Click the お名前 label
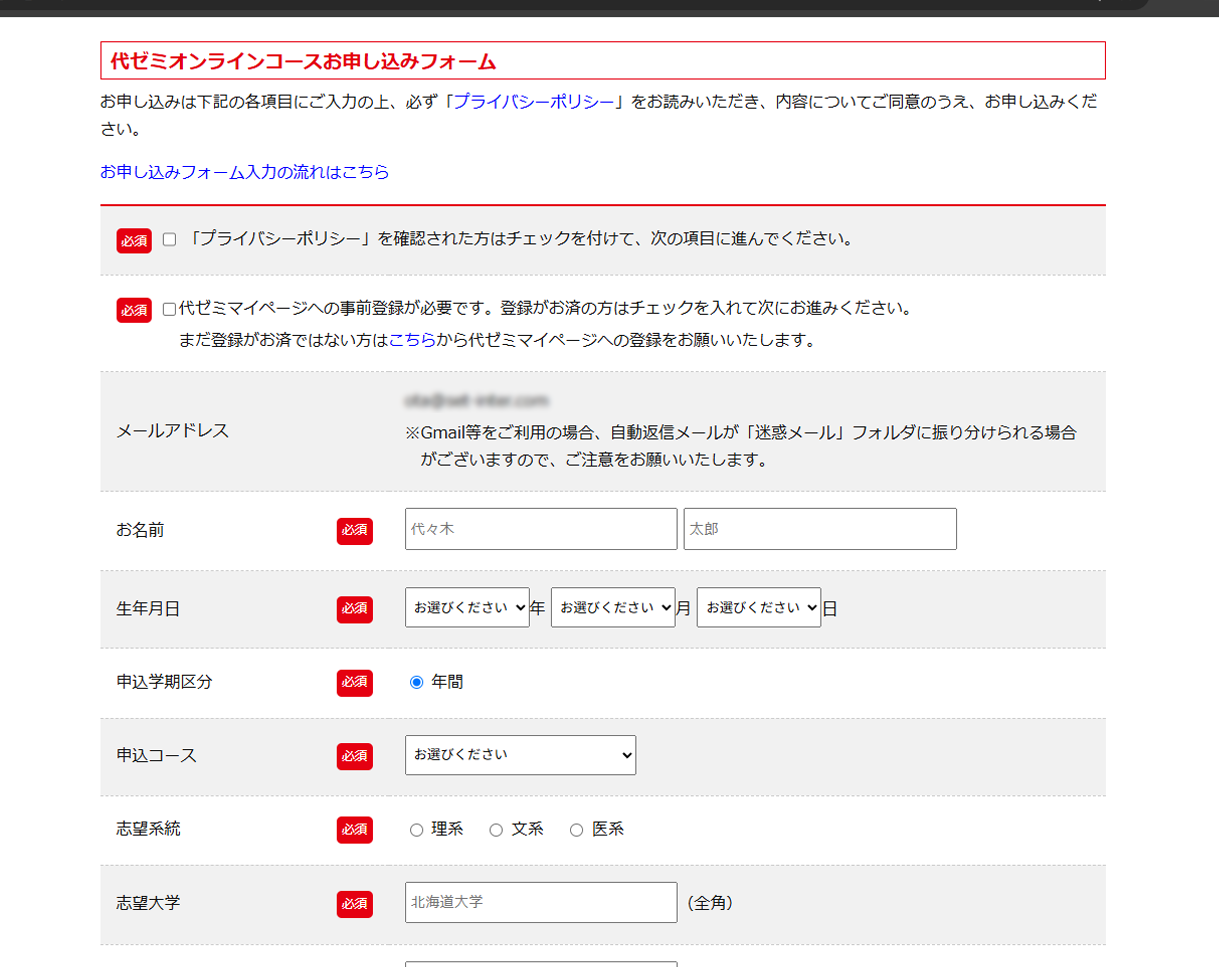1219x967 pixels. pos(140,530)
